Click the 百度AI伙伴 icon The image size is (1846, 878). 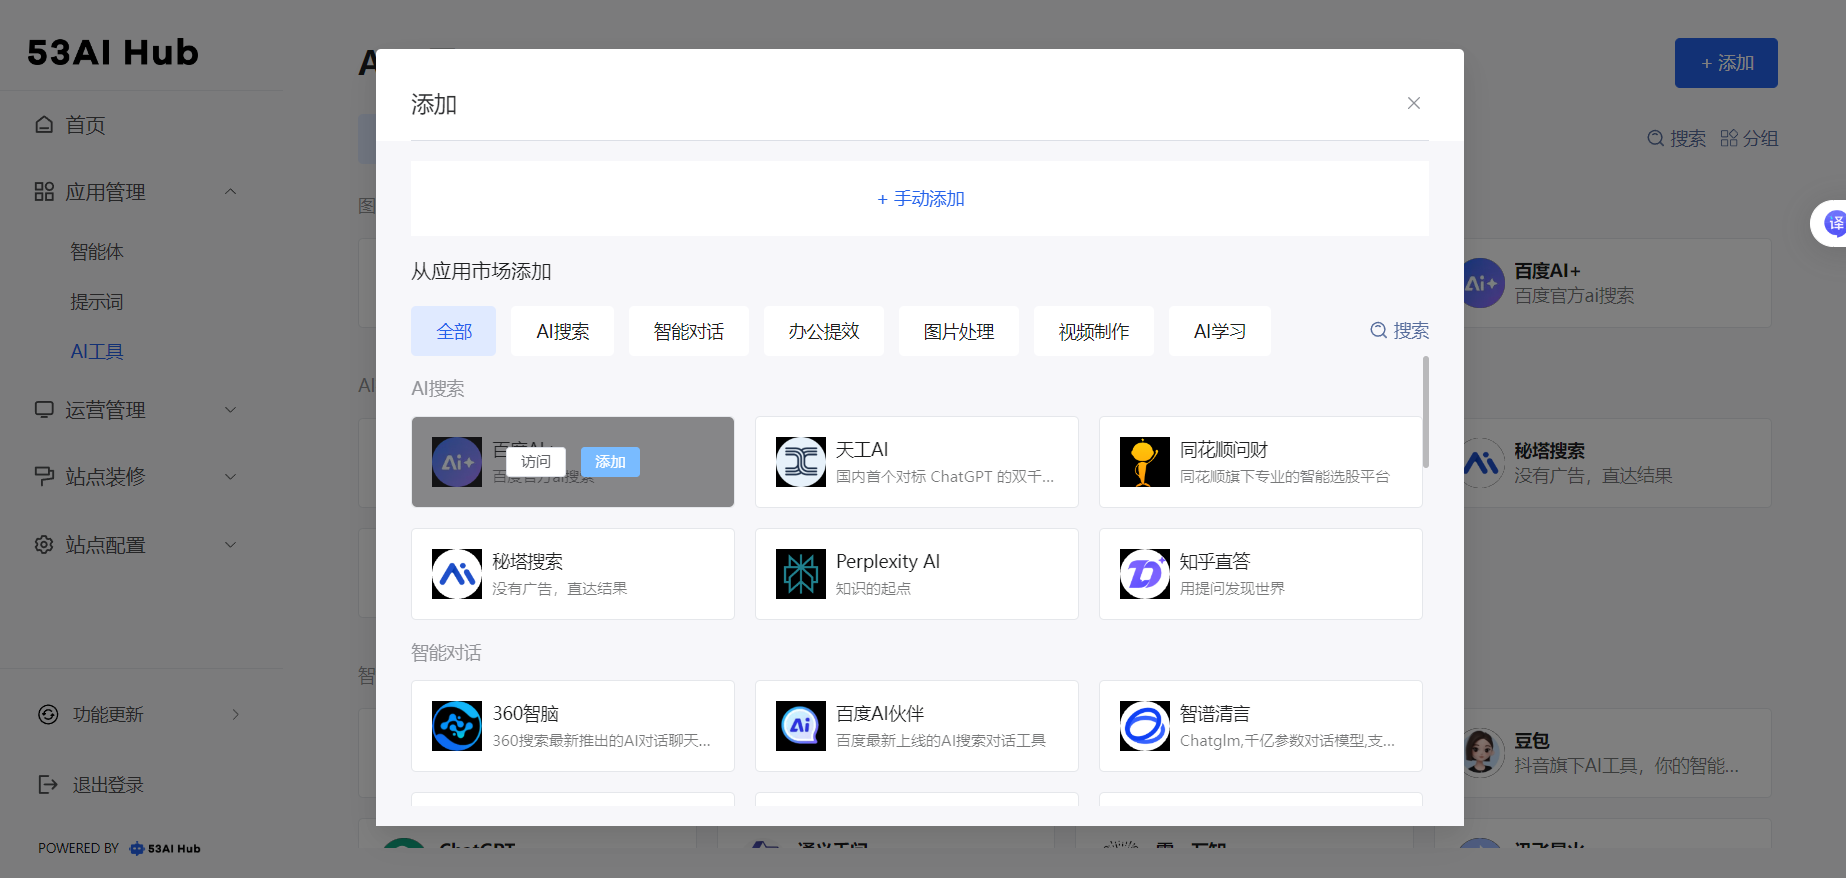click(800, 726)
